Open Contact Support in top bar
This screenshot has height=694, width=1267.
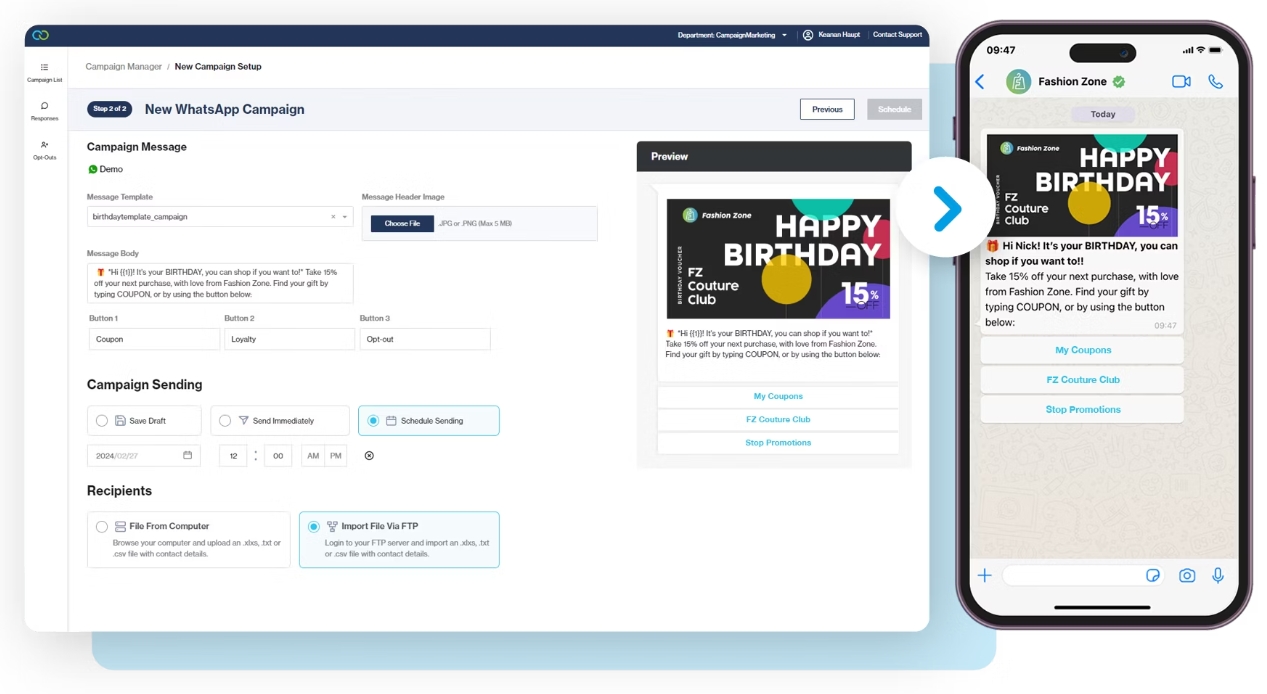pos(897,35)
